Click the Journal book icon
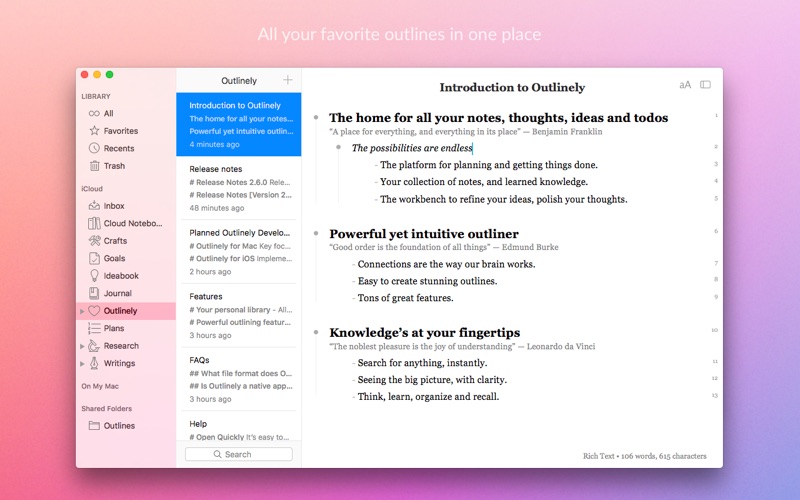This screenshot has height=500, width=800. (x=94, y=293)
